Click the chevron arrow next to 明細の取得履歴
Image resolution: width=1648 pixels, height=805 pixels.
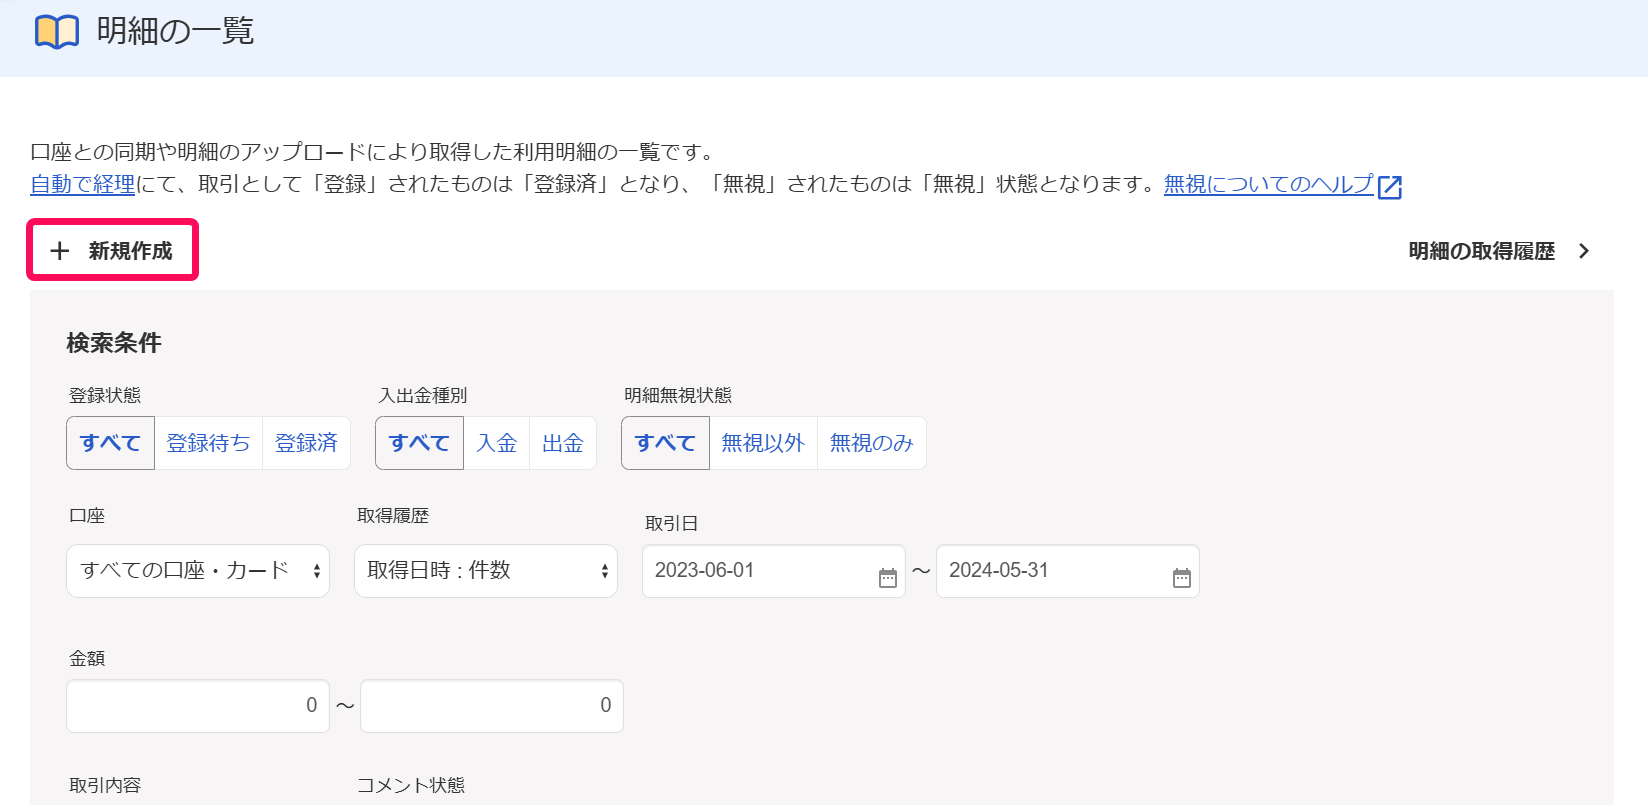point(1584,251)
